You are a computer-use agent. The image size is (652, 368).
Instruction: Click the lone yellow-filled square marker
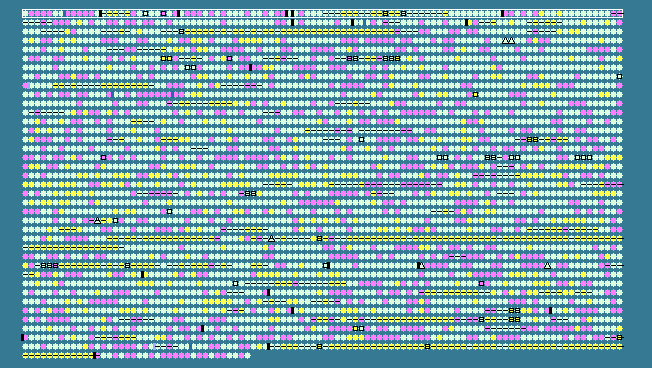(x=475, y=94)
